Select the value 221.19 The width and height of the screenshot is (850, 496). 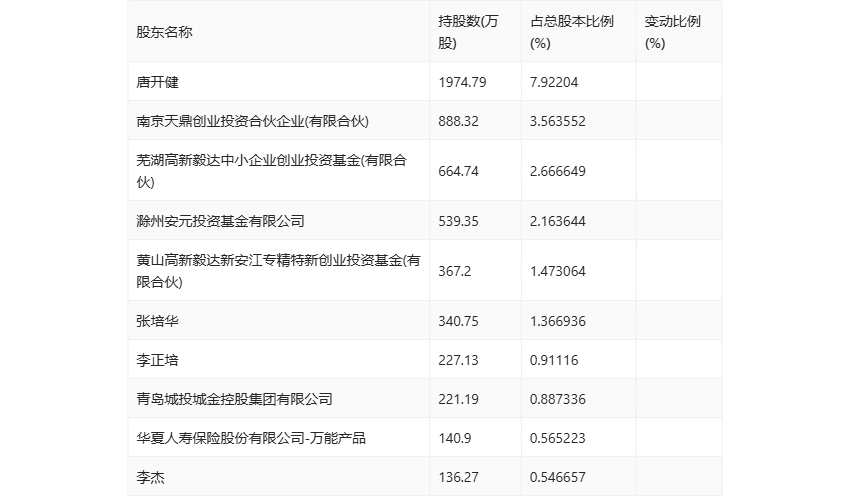pyautogui.click(x=459, y=399)
